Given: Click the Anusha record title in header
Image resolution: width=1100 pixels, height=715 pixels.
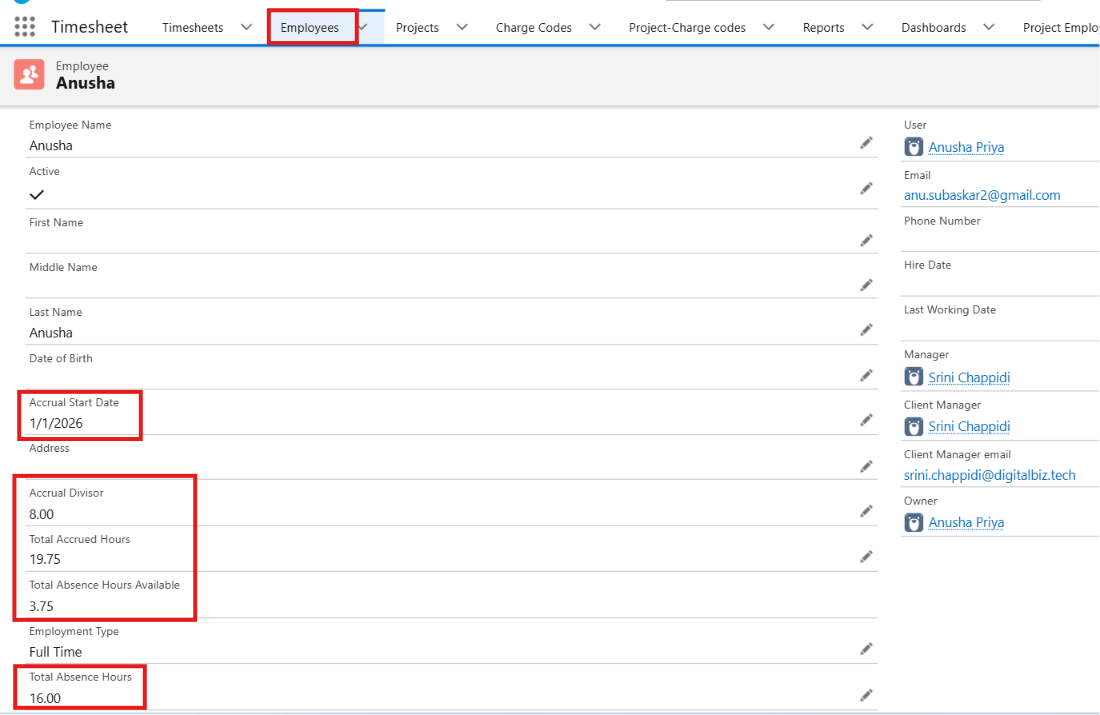Looking at the screenshot, I should click(x=86, y=83).
